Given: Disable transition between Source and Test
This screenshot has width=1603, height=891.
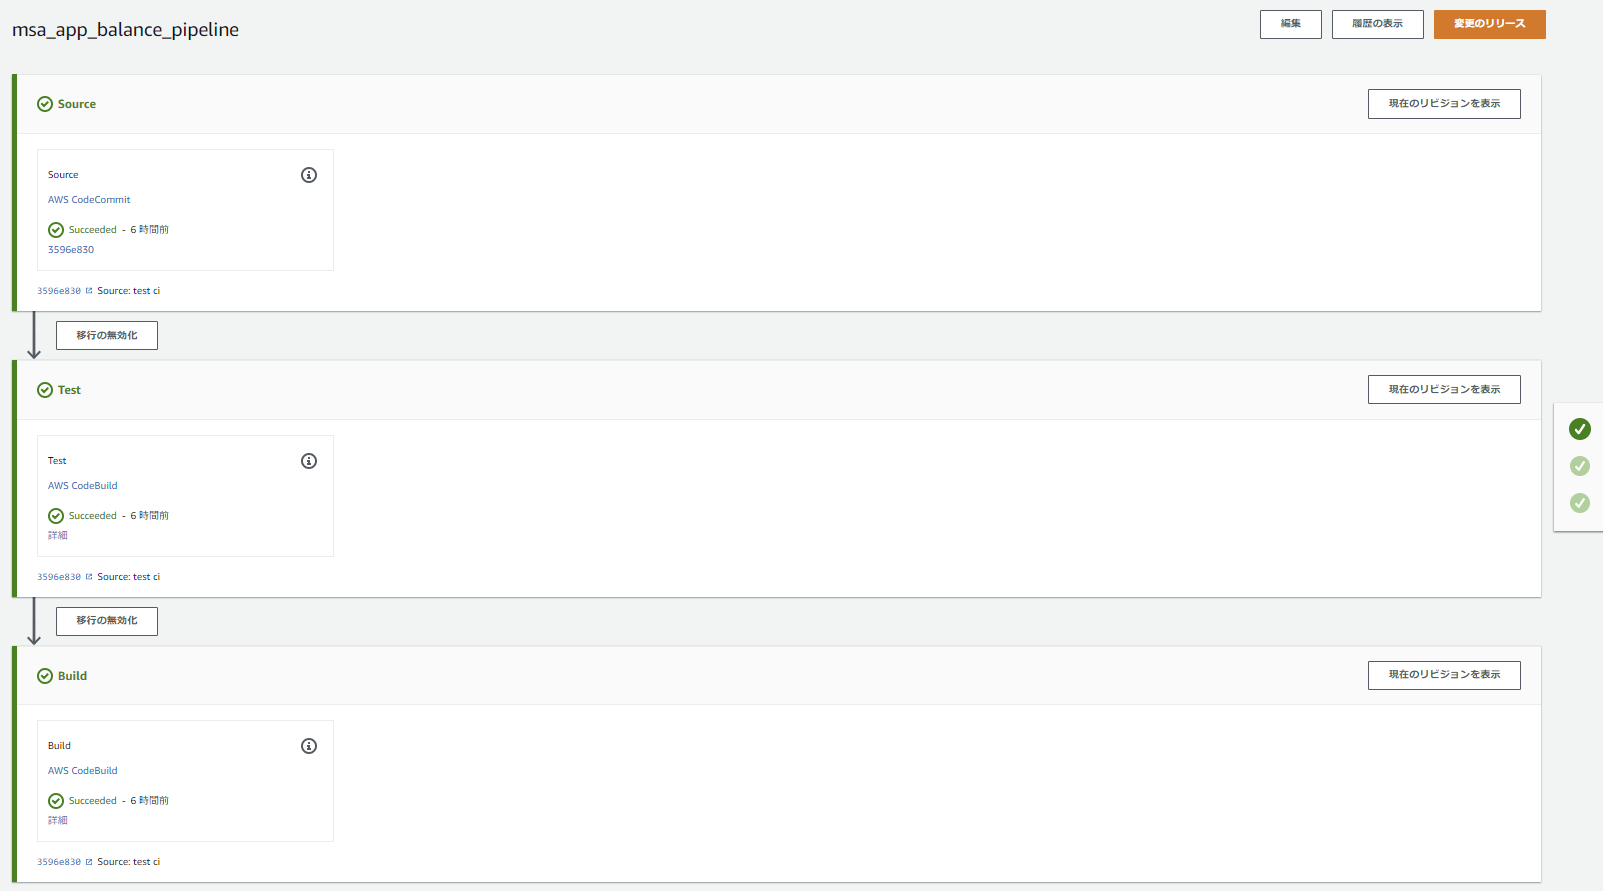Looking at the screenshot, I should (x=107, y=335).
